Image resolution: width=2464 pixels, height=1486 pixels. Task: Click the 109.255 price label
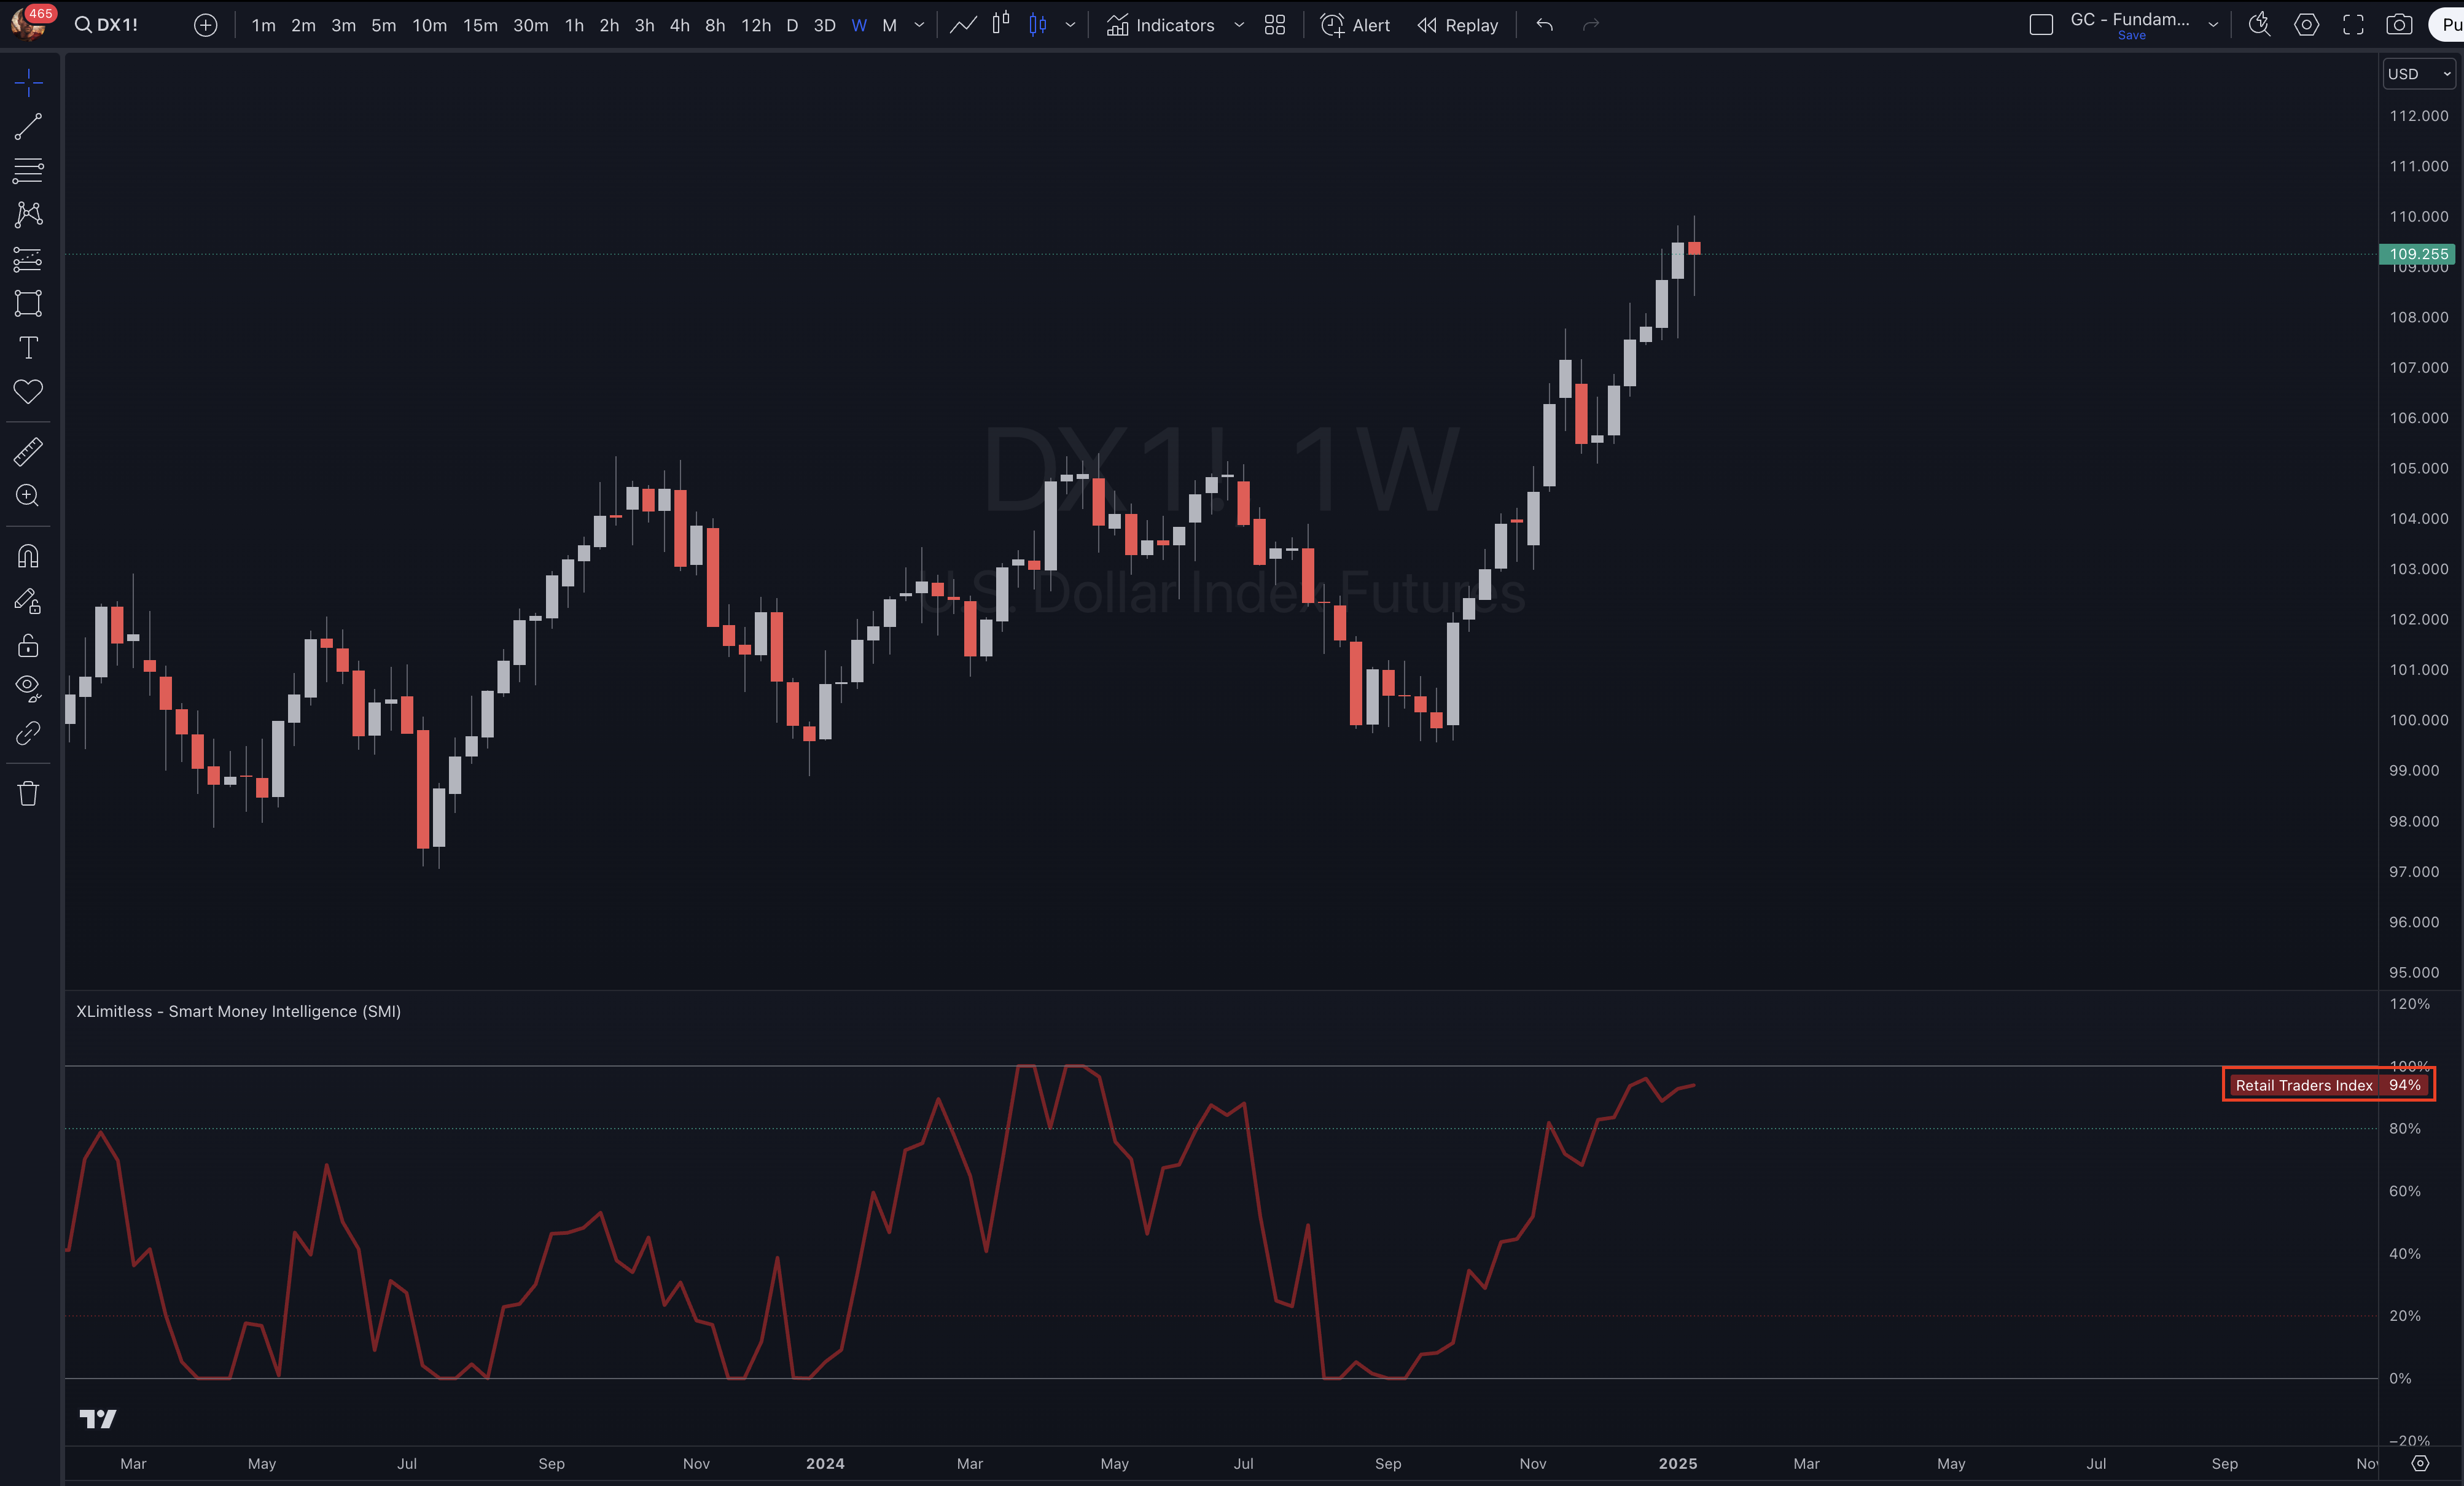(x=2417, y=254)
